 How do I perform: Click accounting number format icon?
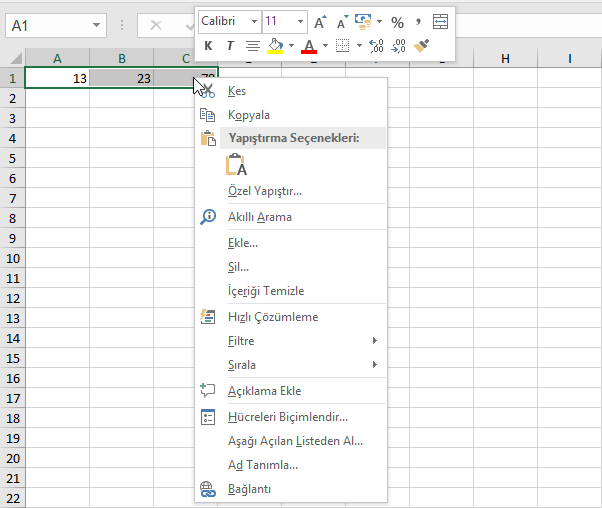pyautogui.click(x=363, y=22)
